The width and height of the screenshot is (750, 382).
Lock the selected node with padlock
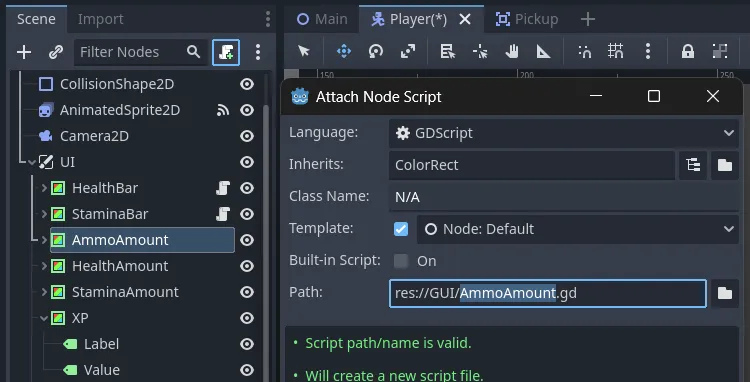688,51
